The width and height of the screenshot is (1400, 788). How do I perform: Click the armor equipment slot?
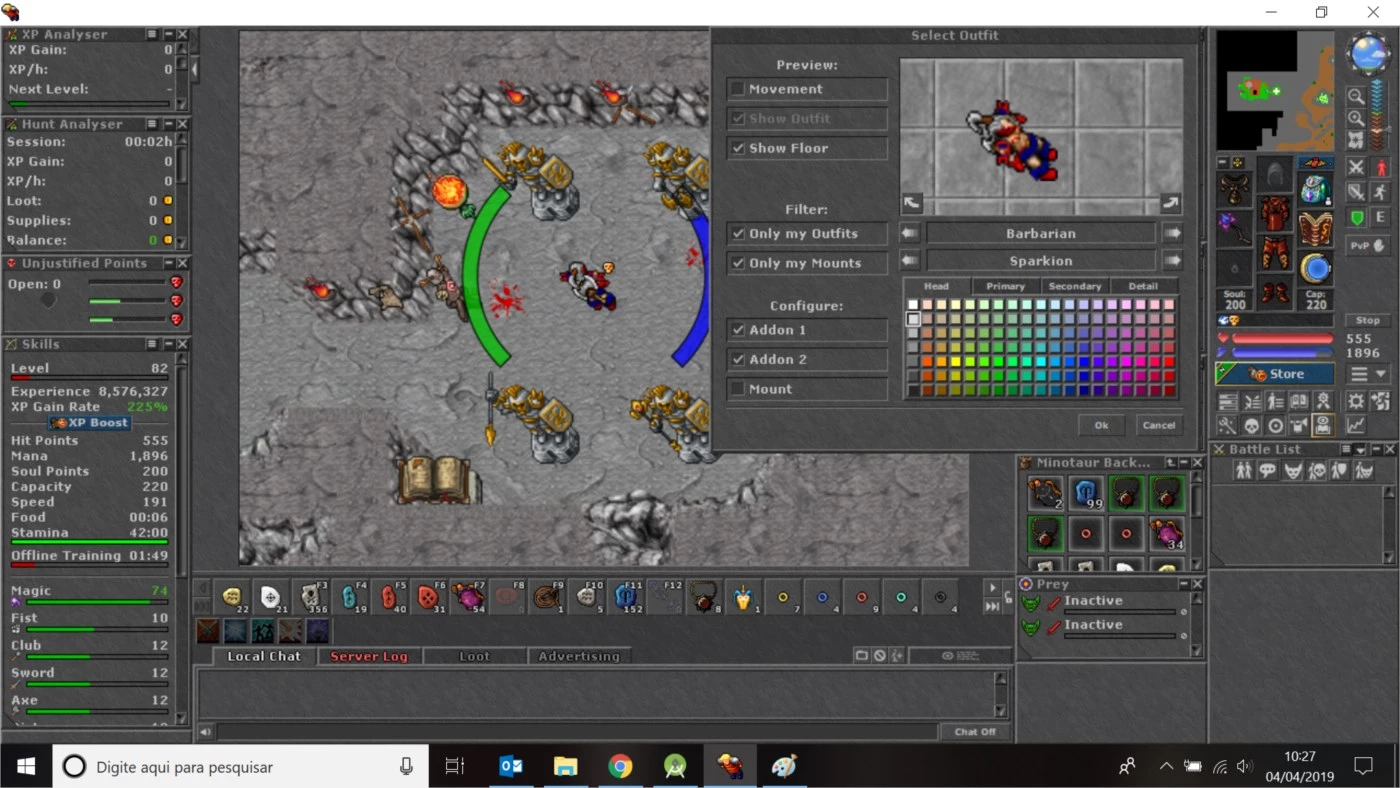[x=1276, y=213]
